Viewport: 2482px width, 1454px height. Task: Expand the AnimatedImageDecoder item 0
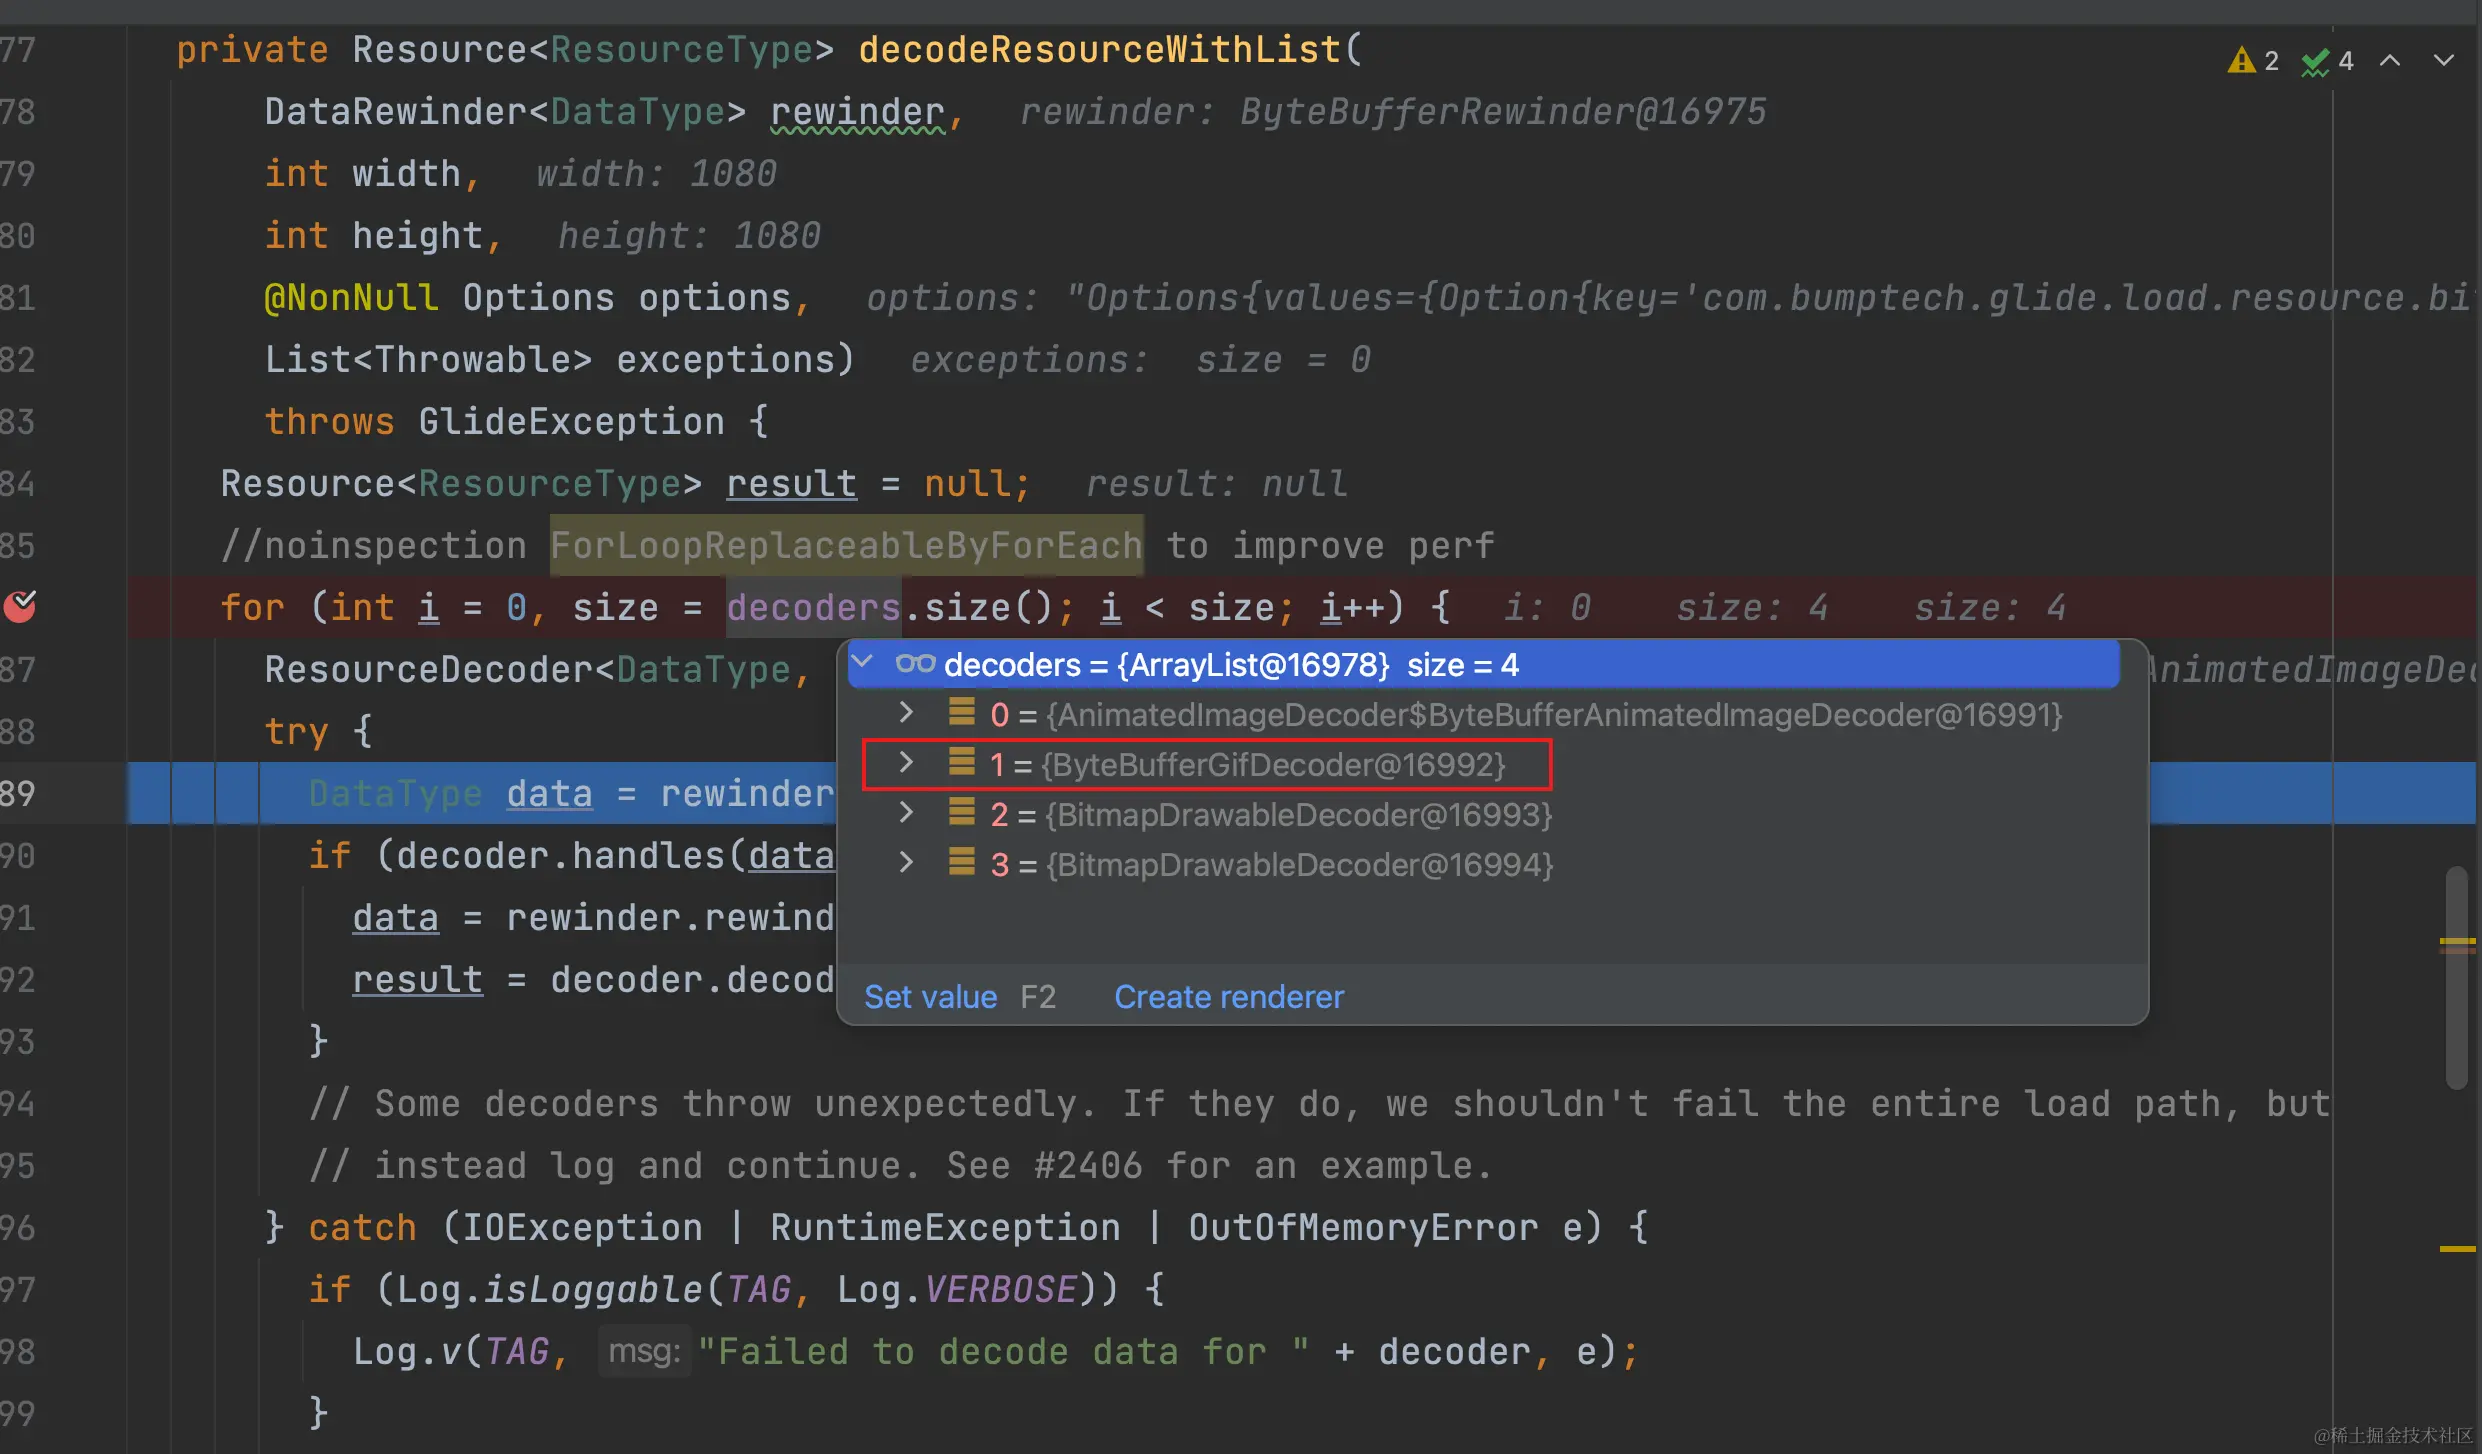click(906, 712)
